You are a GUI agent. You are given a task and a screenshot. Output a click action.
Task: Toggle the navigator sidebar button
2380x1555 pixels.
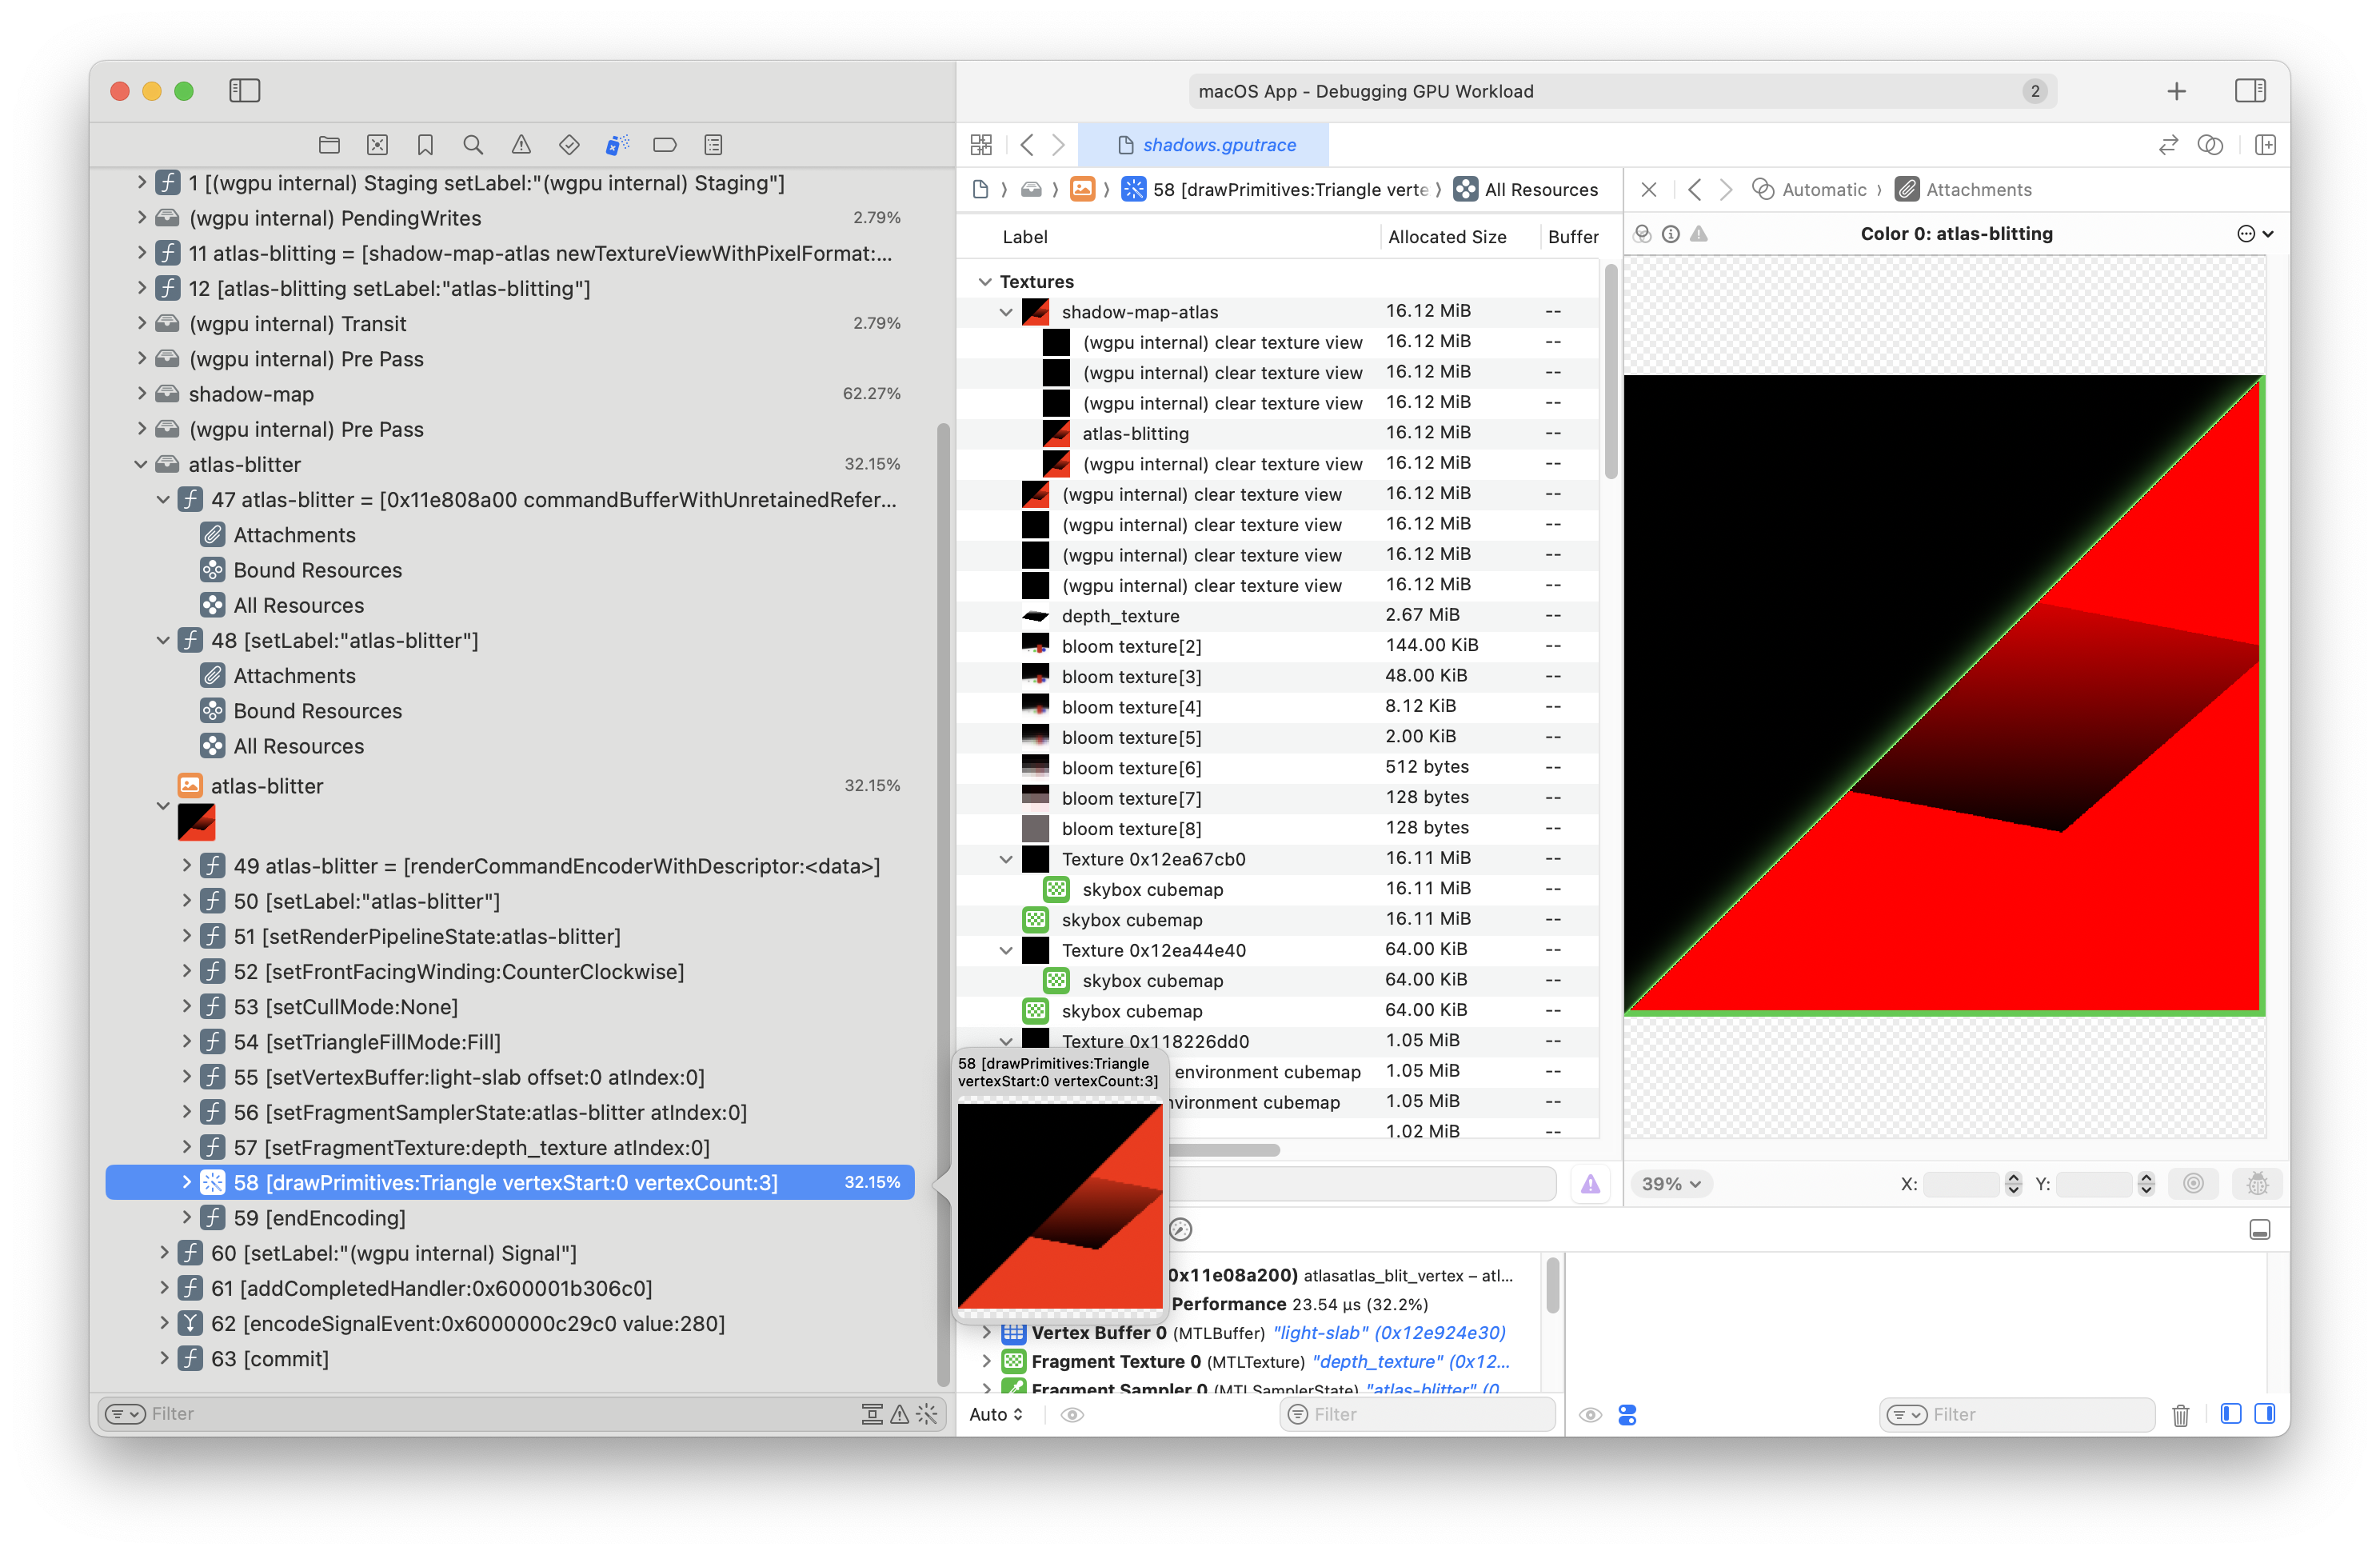click(x=244, y=91)
